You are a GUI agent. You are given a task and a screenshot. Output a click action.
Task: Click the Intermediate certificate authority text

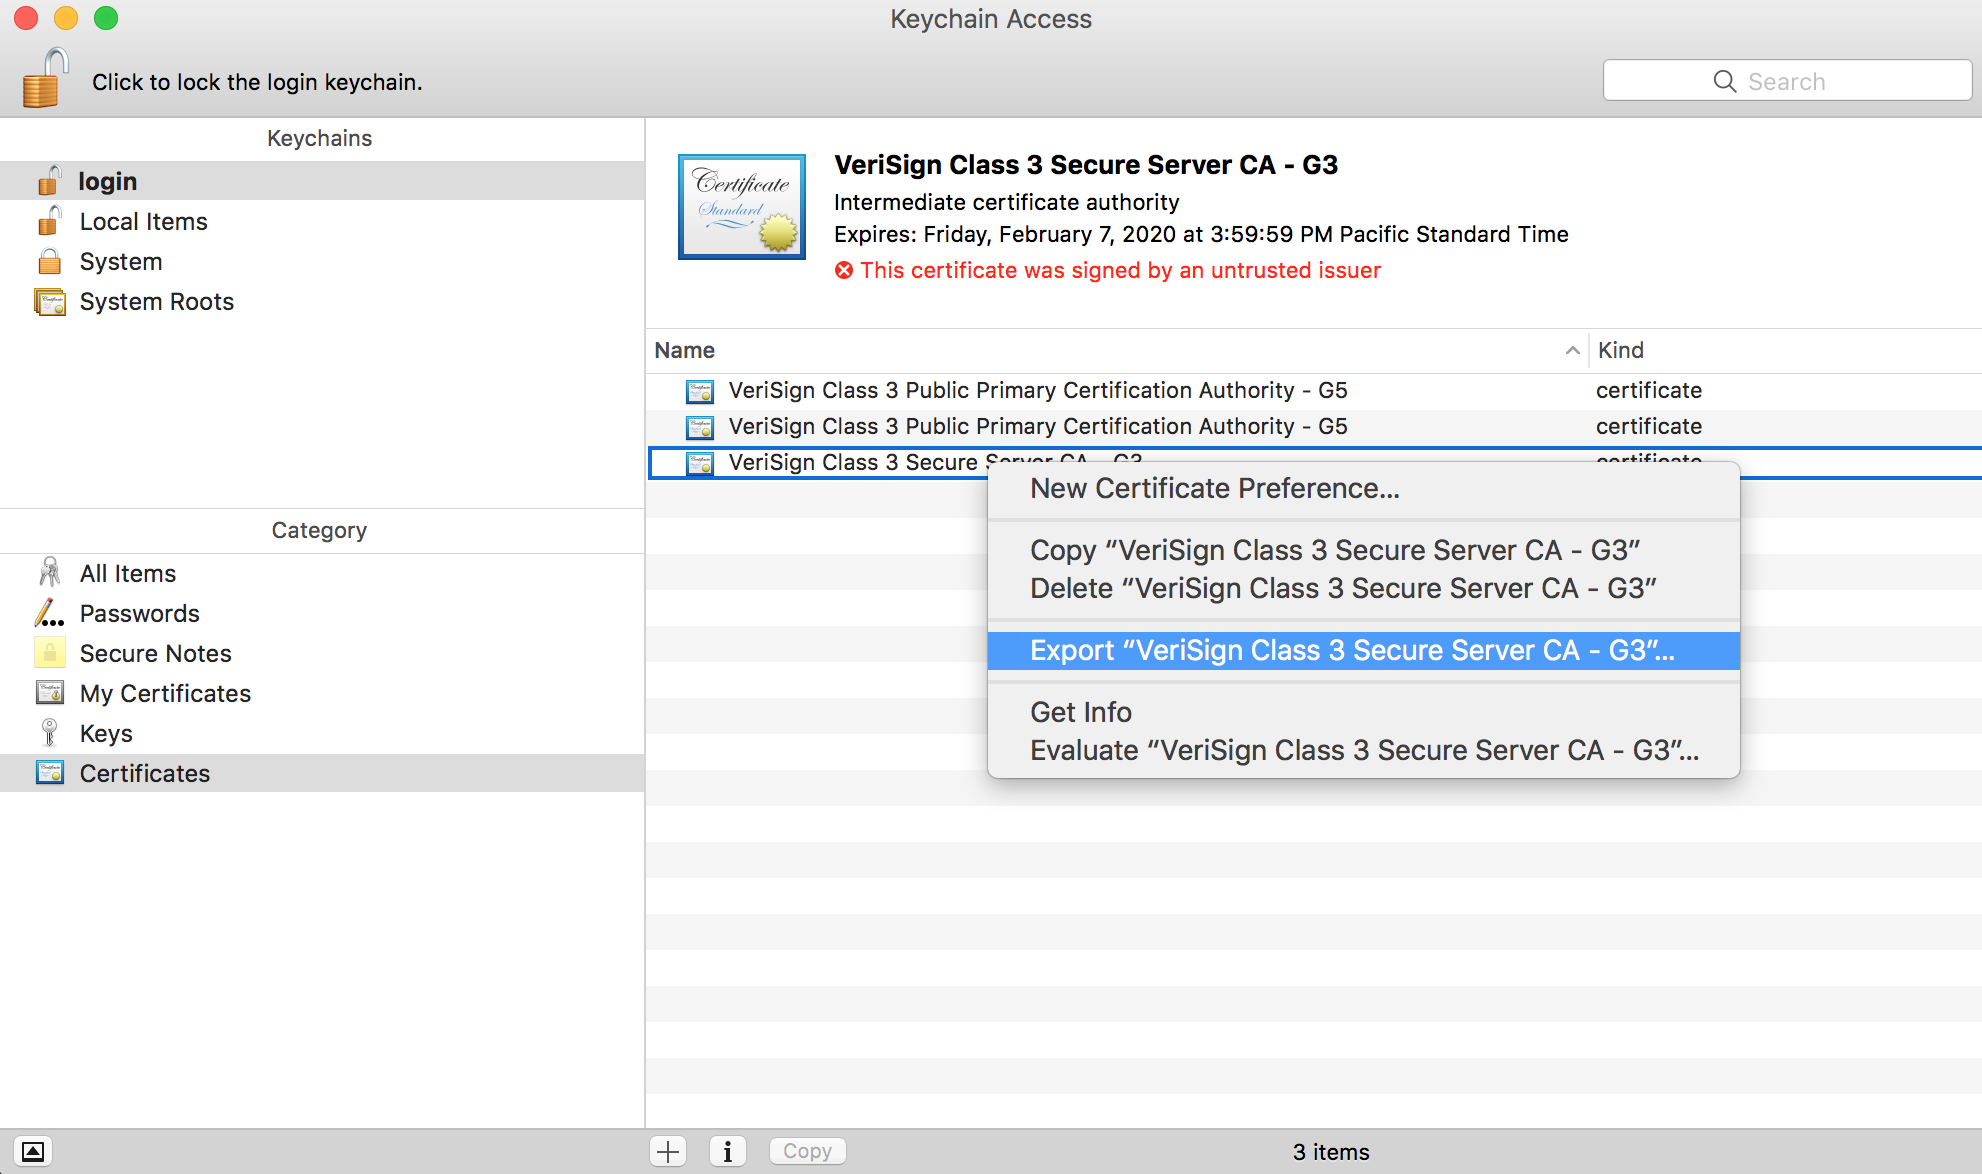tap(1007, 202)
